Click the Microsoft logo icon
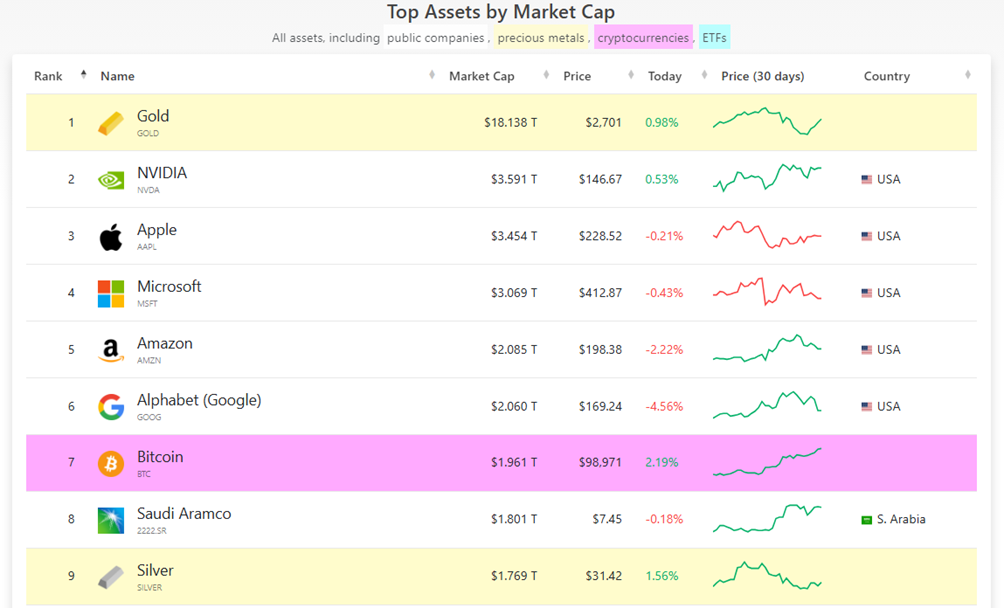This screenshot has width=1004, height=608. 111,294
